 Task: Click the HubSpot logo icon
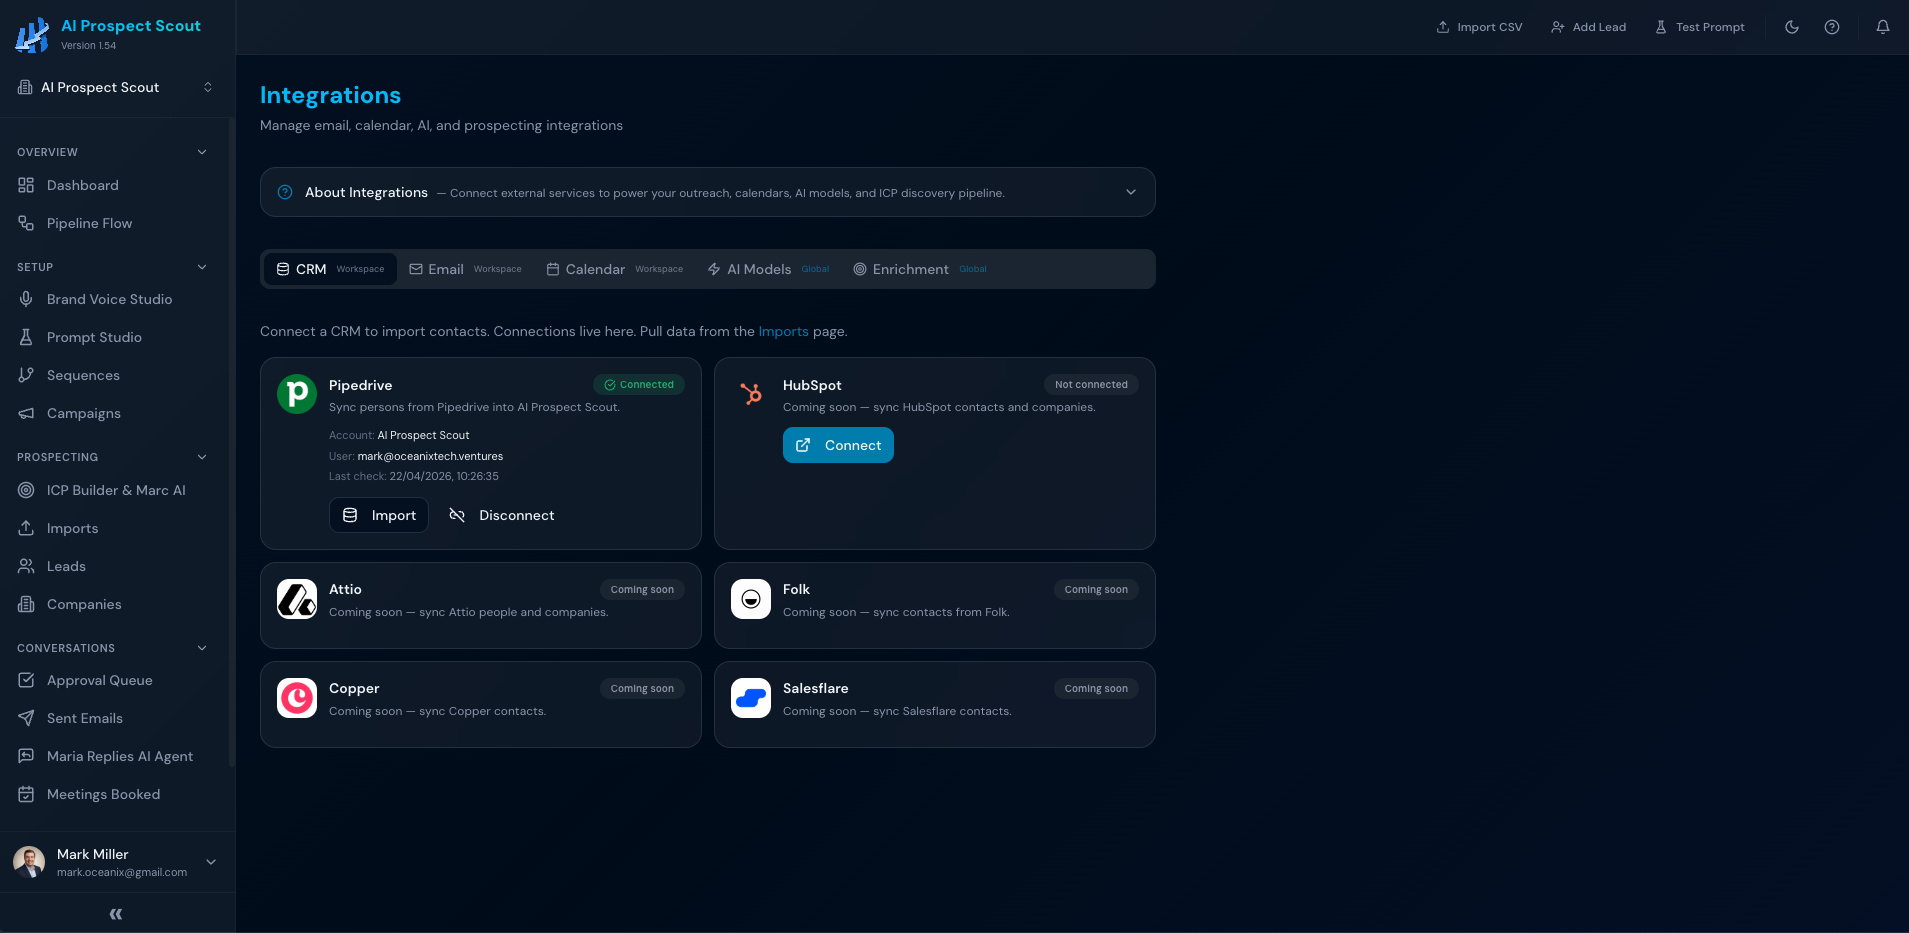point(750,394)
